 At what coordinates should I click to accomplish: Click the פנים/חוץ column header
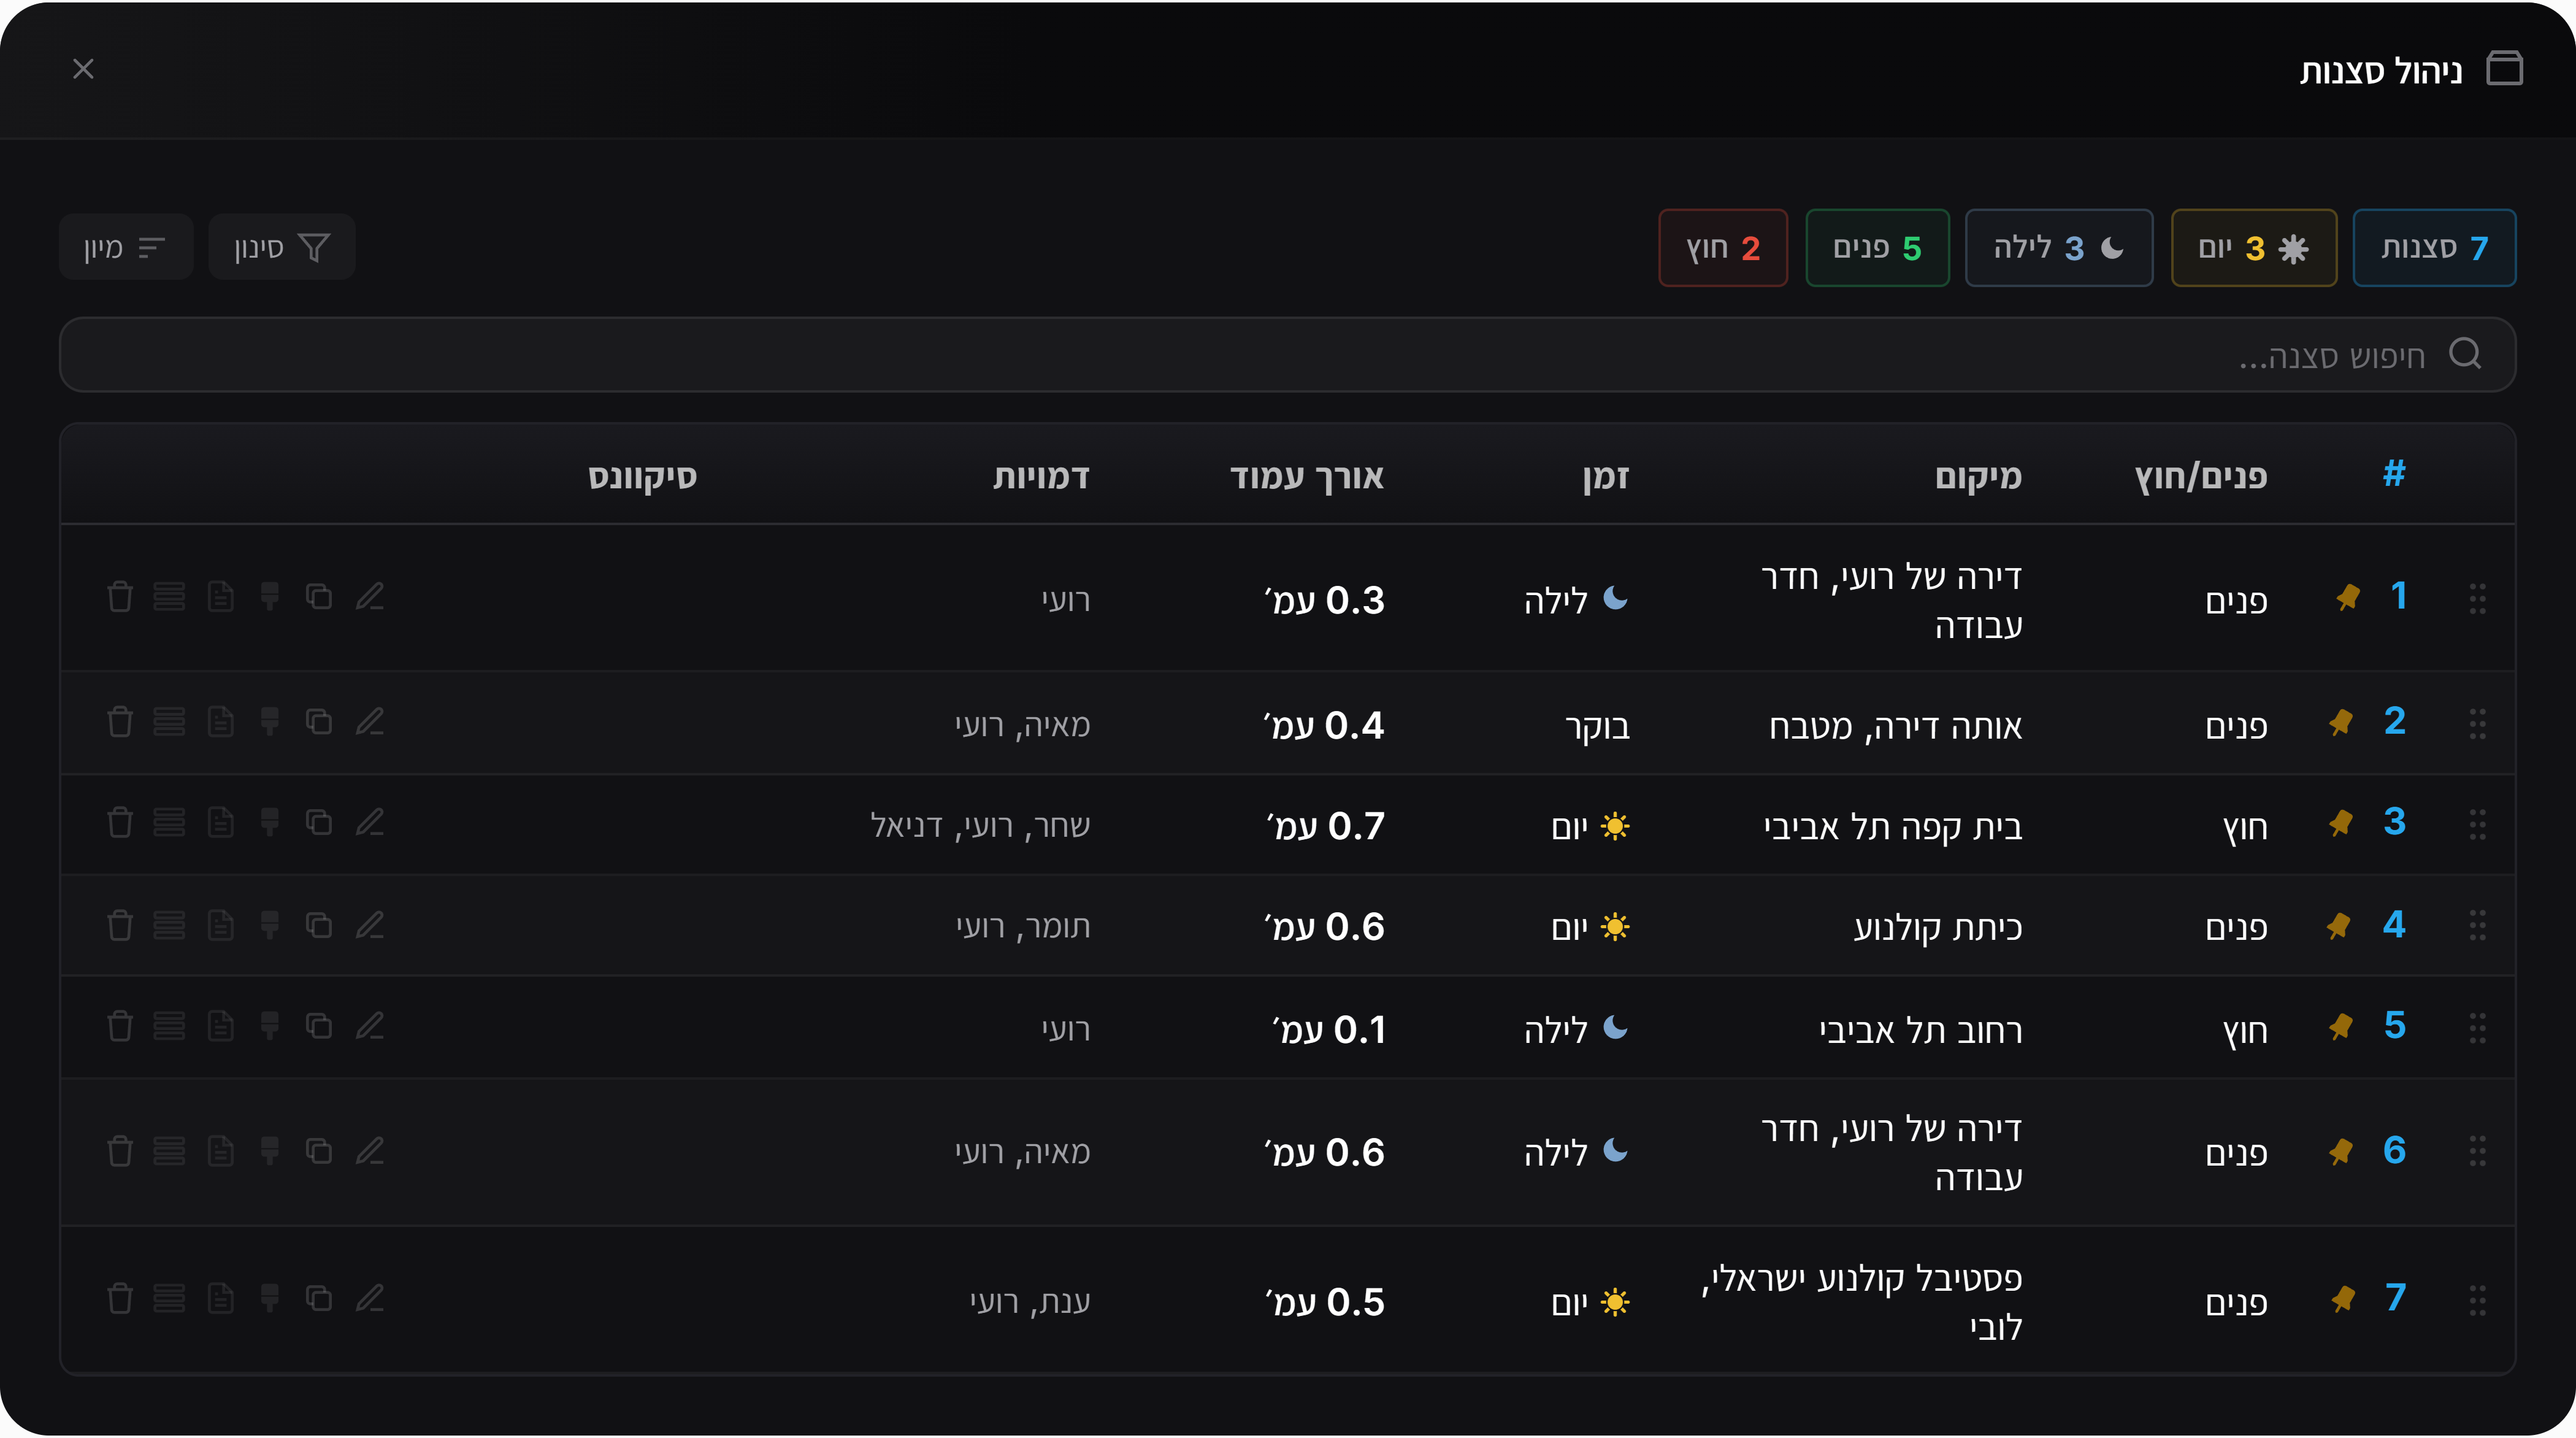2201,477
